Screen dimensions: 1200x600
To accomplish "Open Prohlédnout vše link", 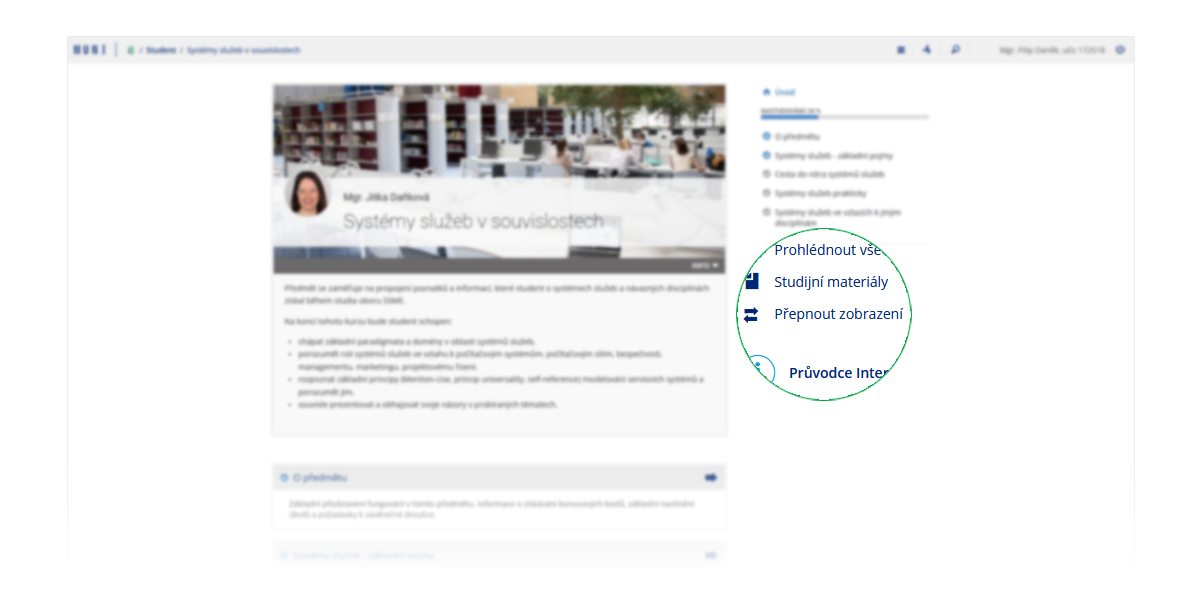I will [827, 250].
